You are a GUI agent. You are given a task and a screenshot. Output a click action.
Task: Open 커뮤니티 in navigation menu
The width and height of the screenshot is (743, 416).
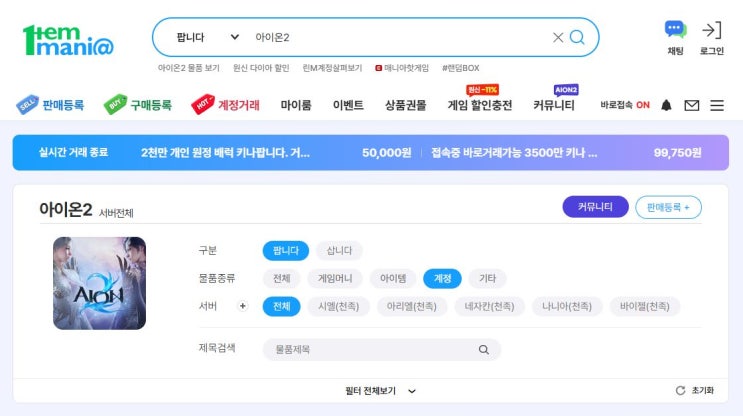[553, 105]
